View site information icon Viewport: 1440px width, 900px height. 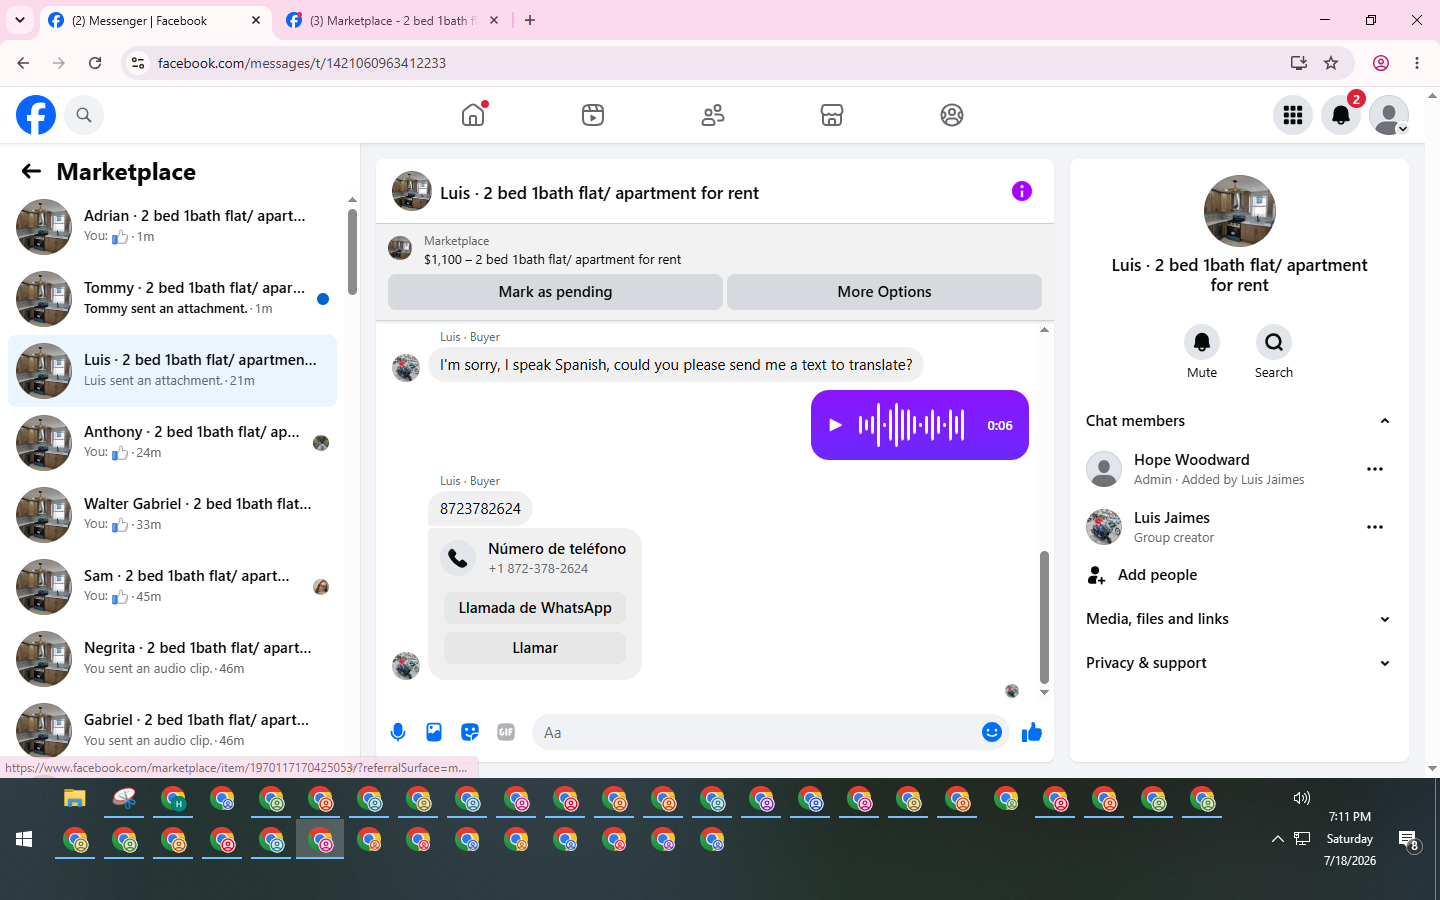click(x=138, y=63)
